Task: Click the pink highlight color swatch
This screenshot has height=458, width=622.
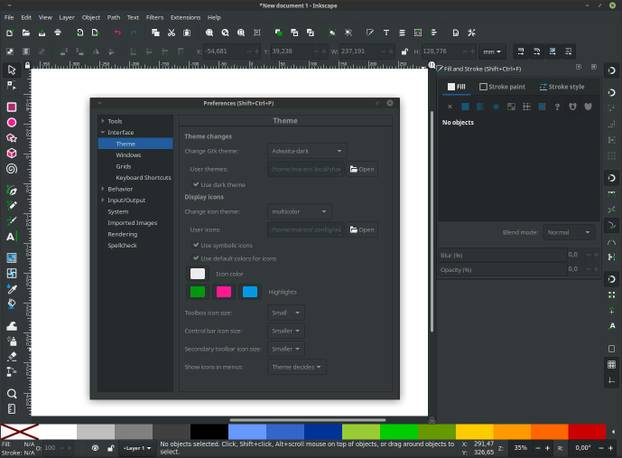Action: point(224,292)
